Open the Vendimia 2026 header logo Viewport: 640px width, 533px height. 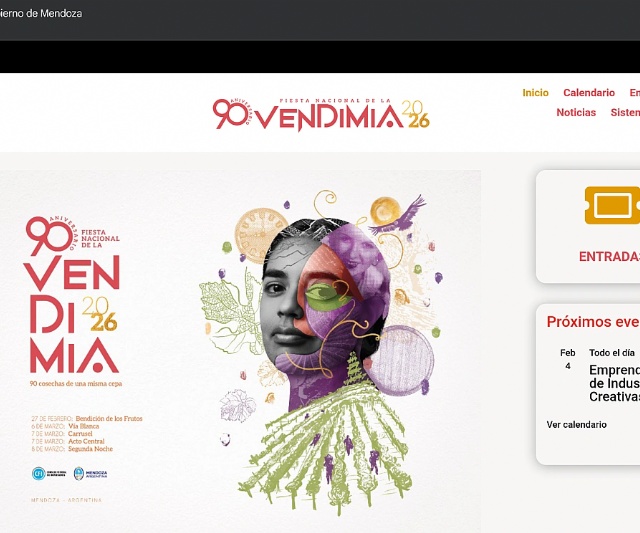pyautogui.click(x=321, y=114)
